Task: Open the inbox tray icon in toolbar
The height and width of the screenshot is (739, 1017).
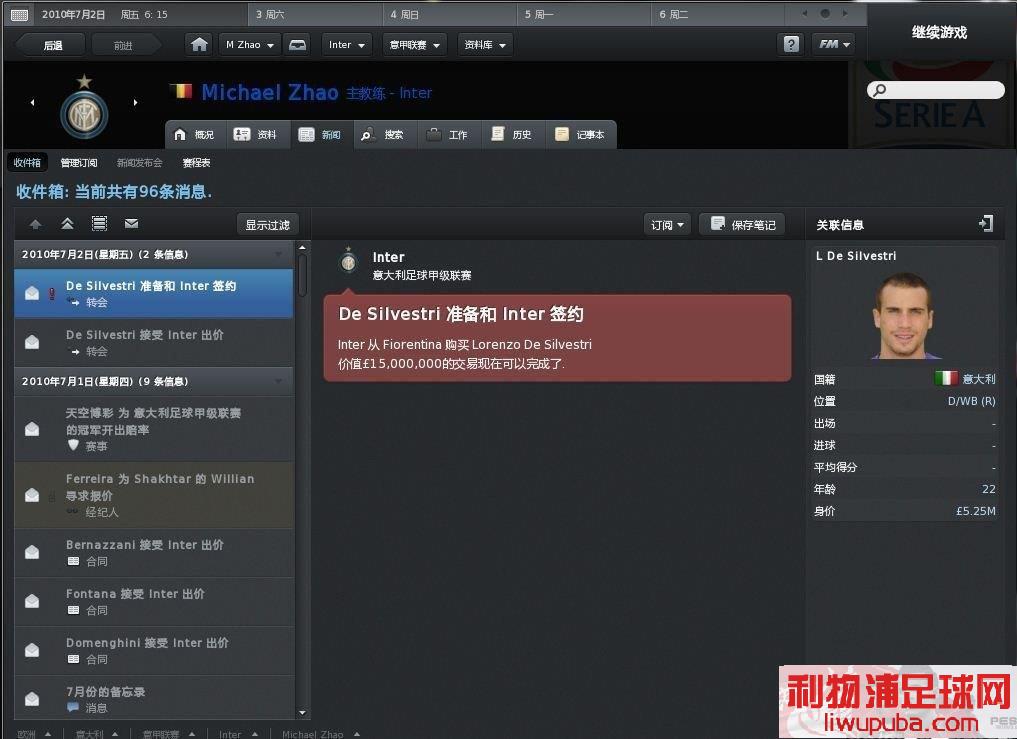Action: (298, 45)
